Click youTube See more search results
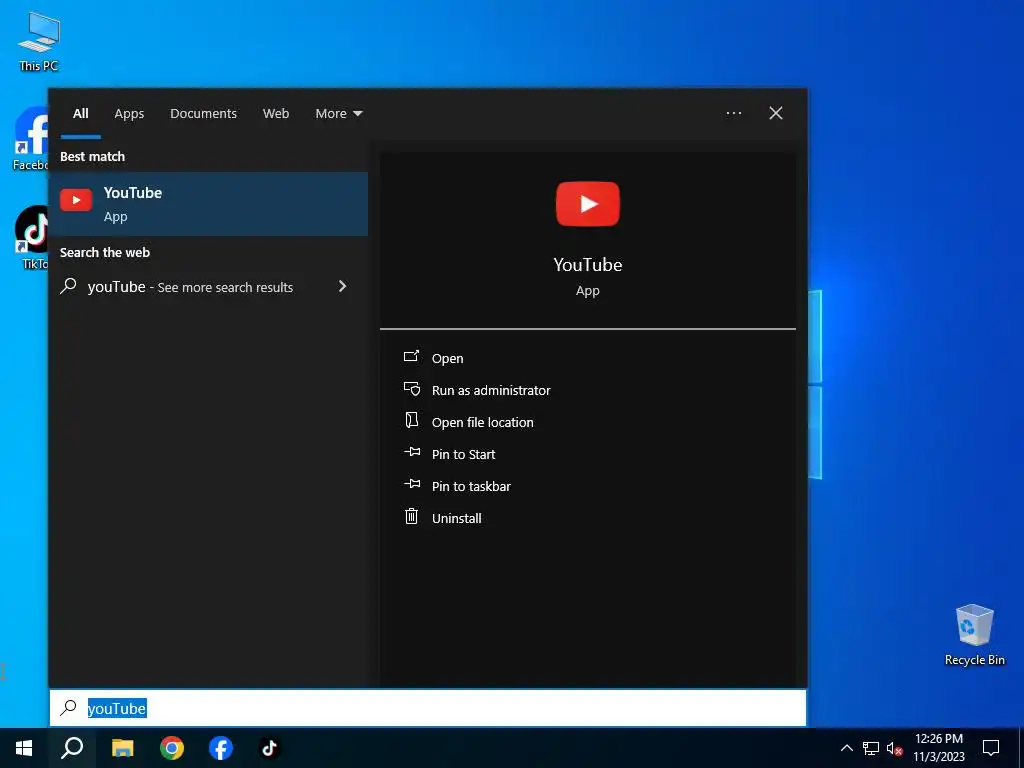The image size is (1024, 768). click(x=208, y=287)
